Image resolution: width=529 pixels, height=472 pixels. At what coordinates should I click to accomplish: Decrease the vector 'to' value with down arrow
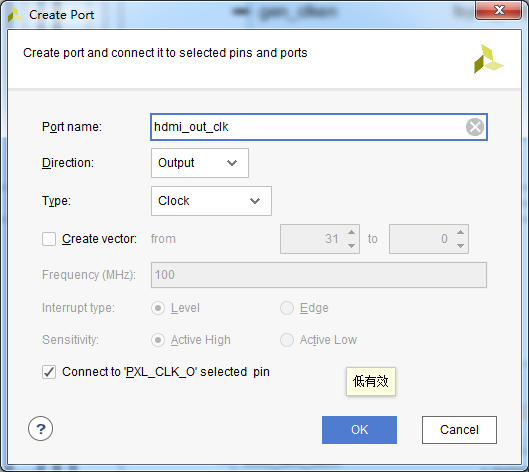coord(460,246)
